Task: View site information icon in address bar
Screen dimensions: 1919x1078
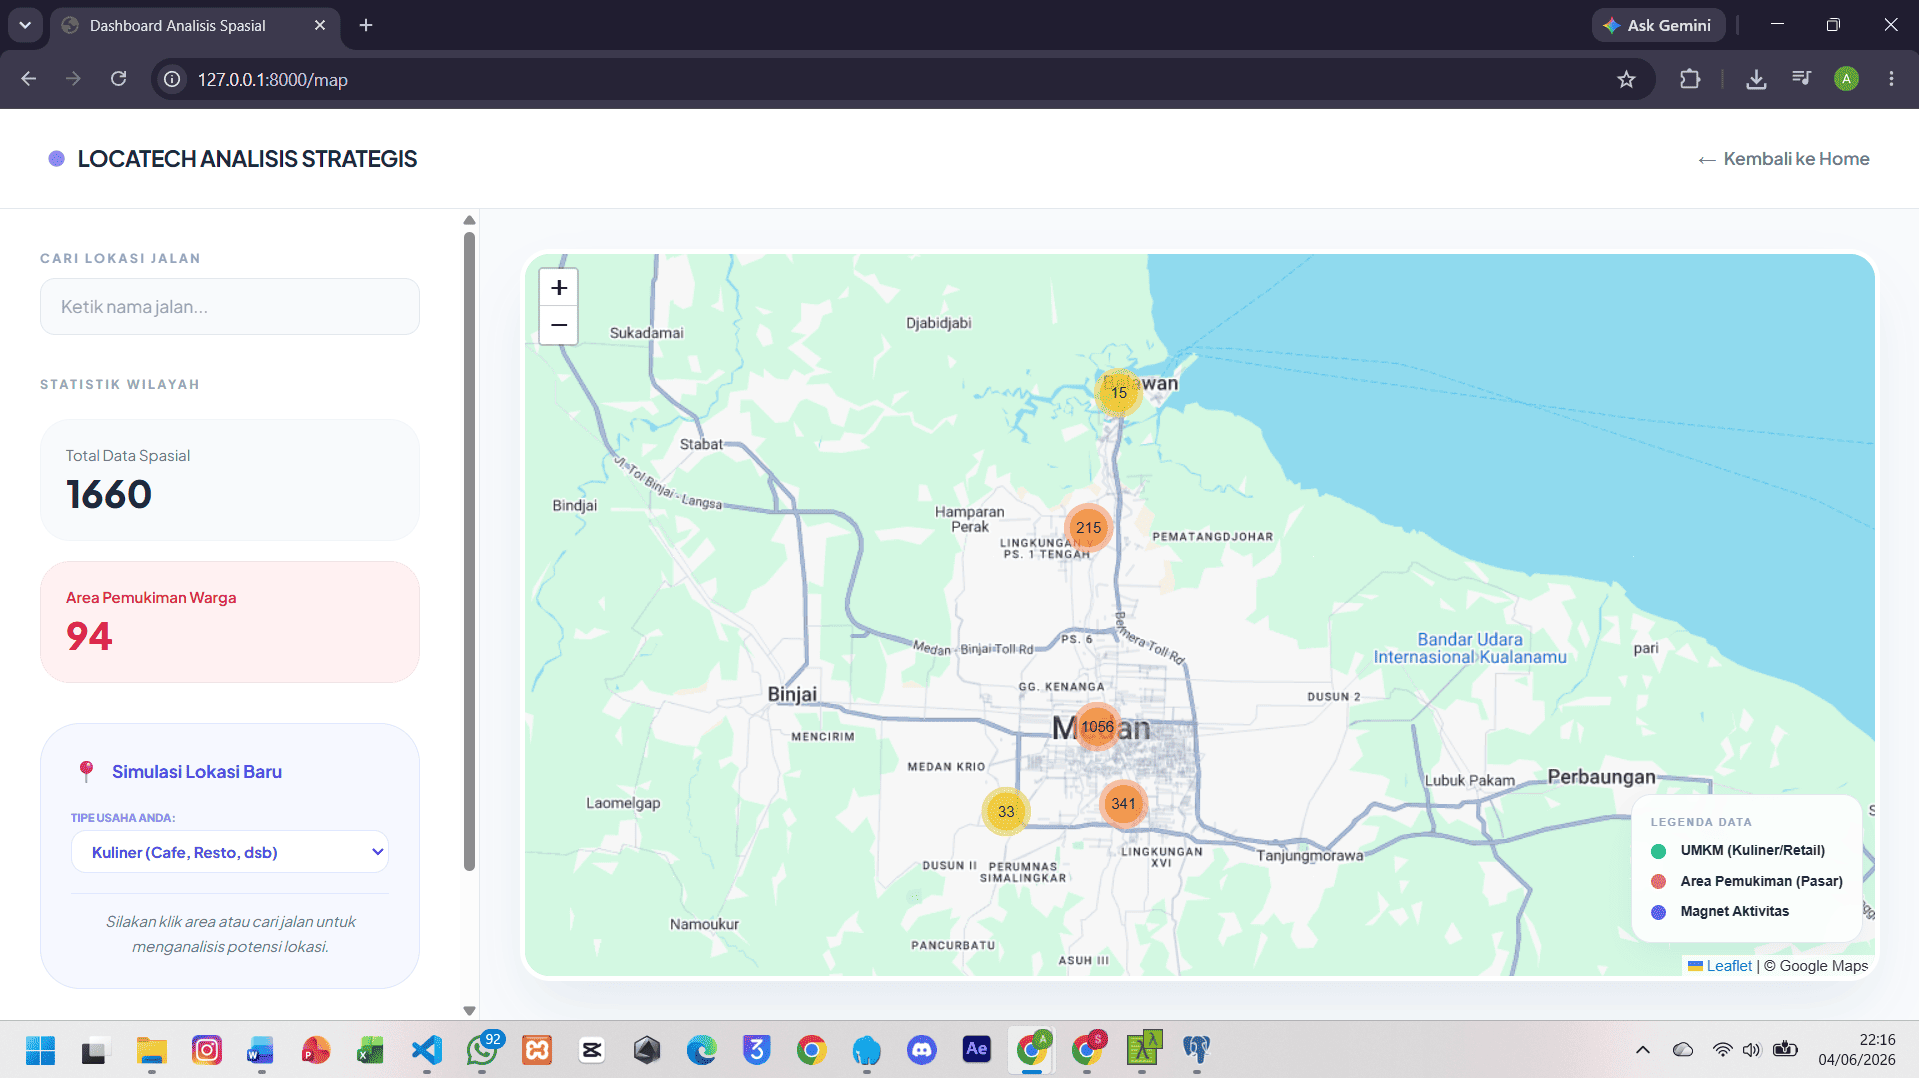Action: (x=172, y=79)
